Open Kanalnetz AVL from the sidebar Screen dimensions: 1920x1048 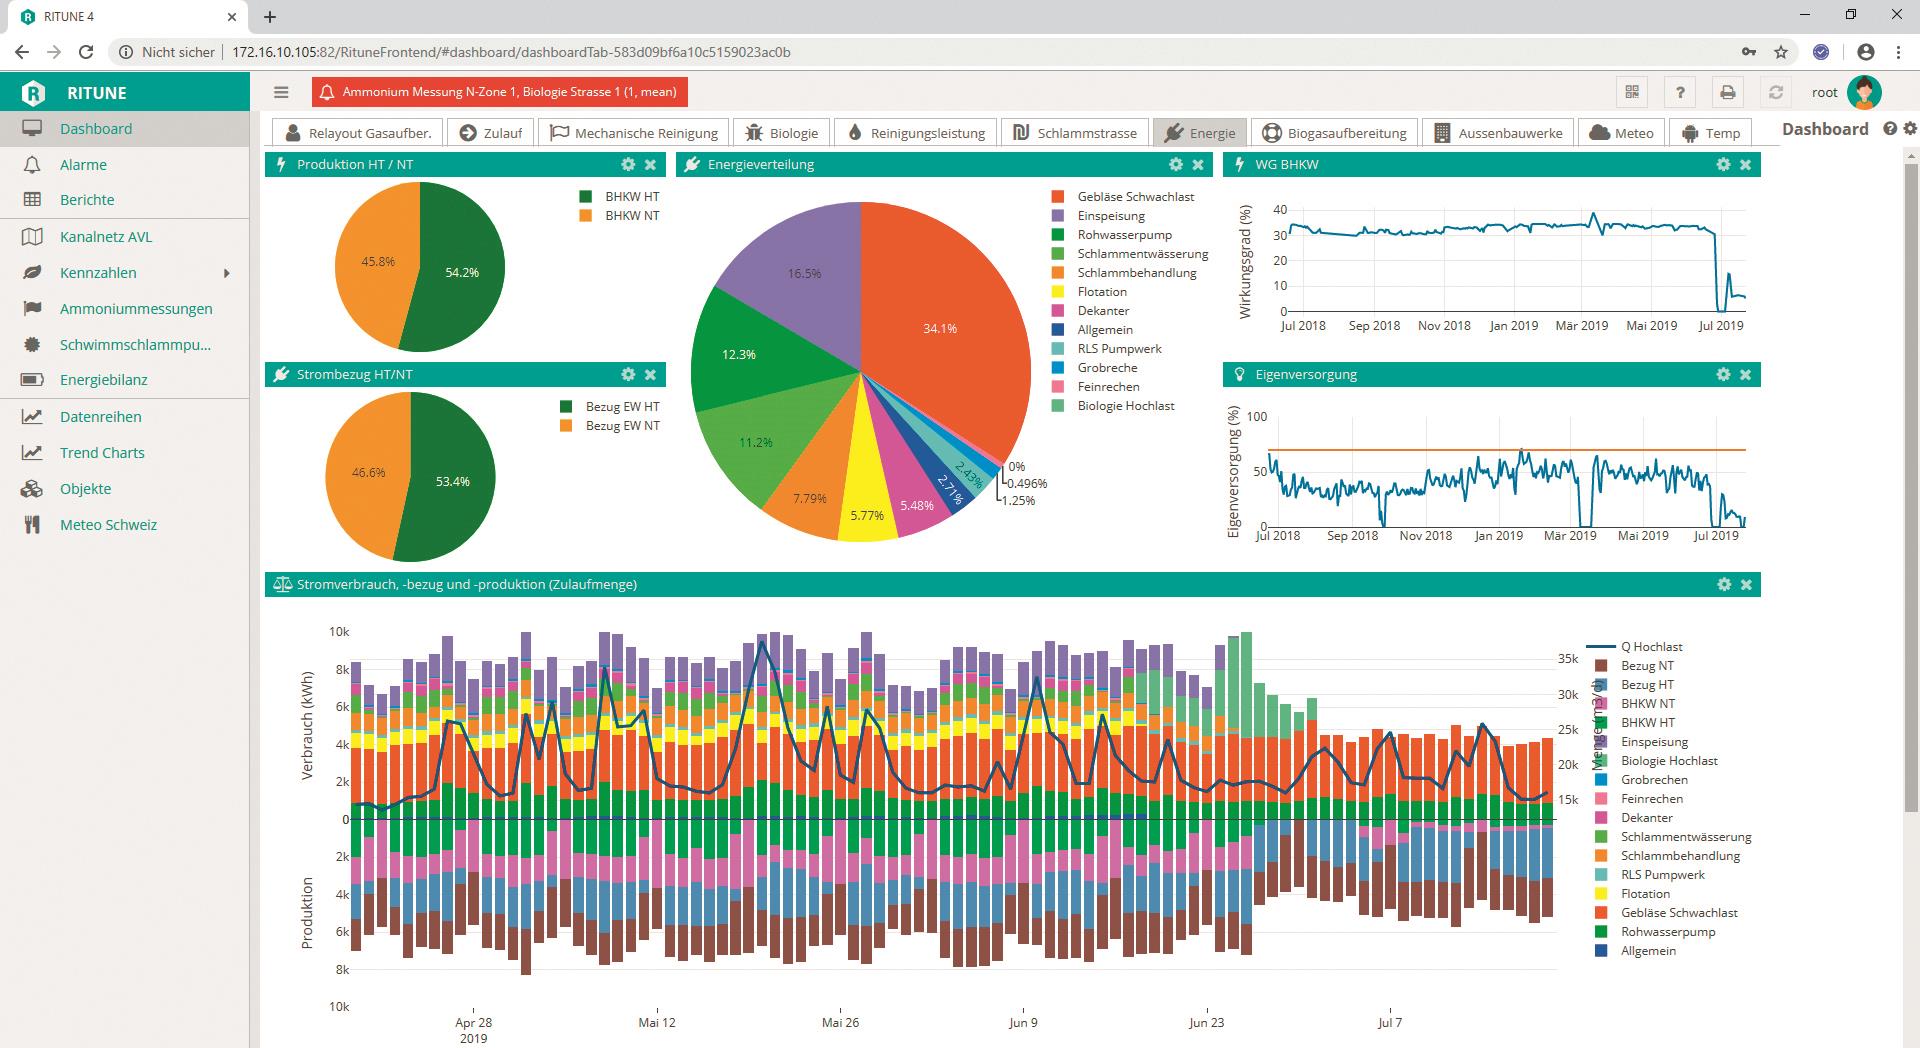pos(32,237)
